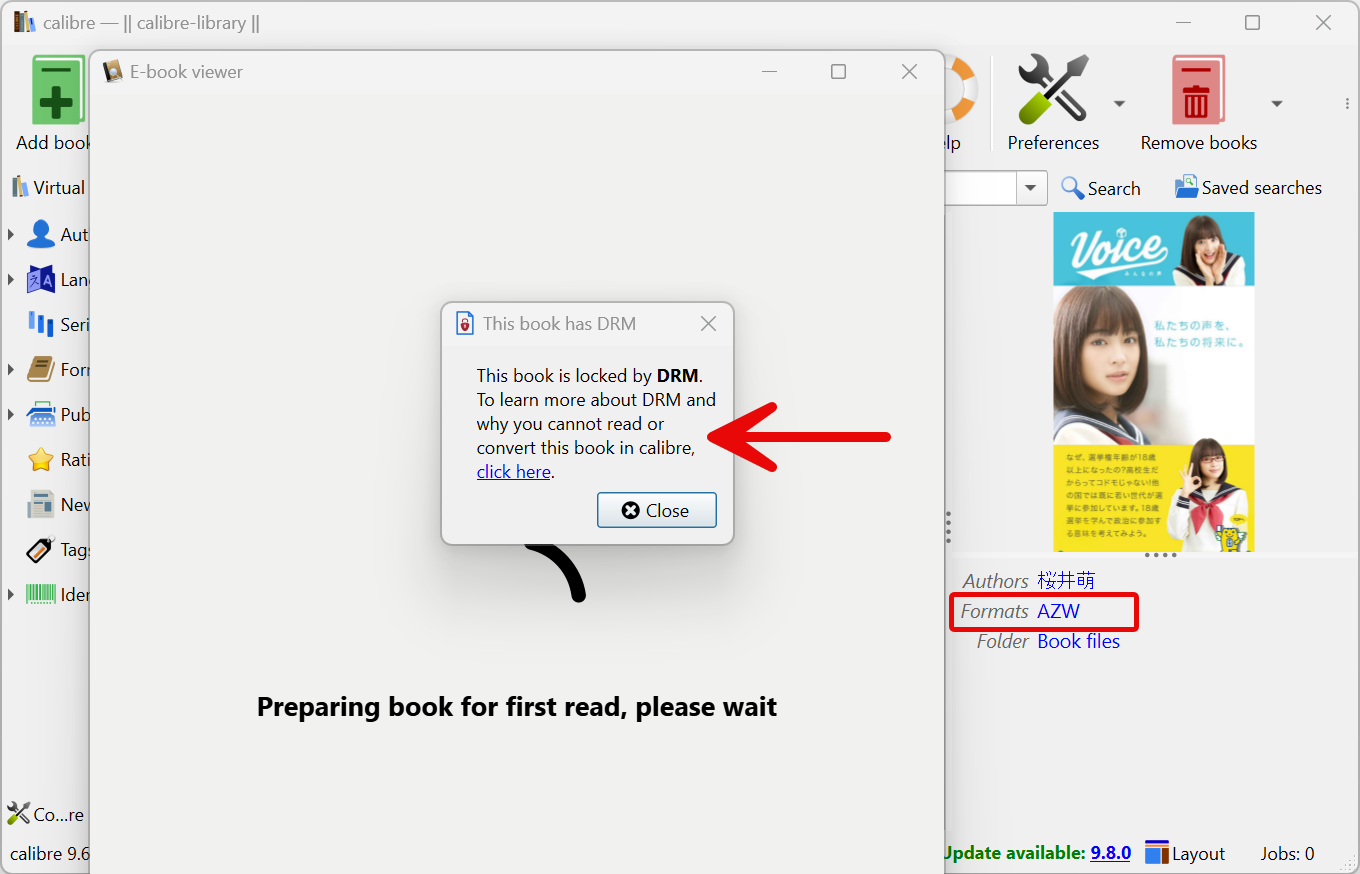Click the Add books toolbar icon
Screen dimensions: 1360x874
tap(58, 90)
